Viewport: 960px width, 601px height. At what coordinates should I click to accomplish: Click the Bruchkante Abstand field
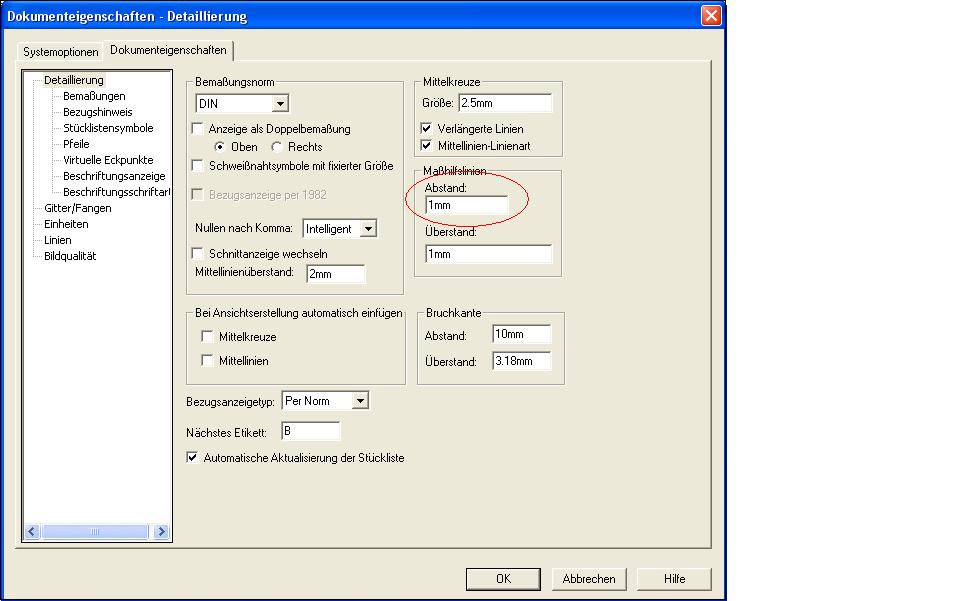pyautogui.click(x=522, y=334)
